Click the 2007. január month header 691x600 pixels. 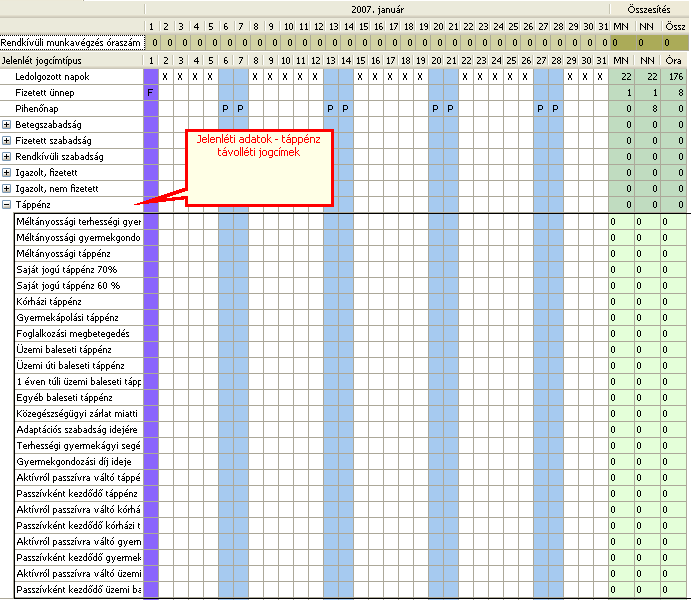click(x=377, y=10)
